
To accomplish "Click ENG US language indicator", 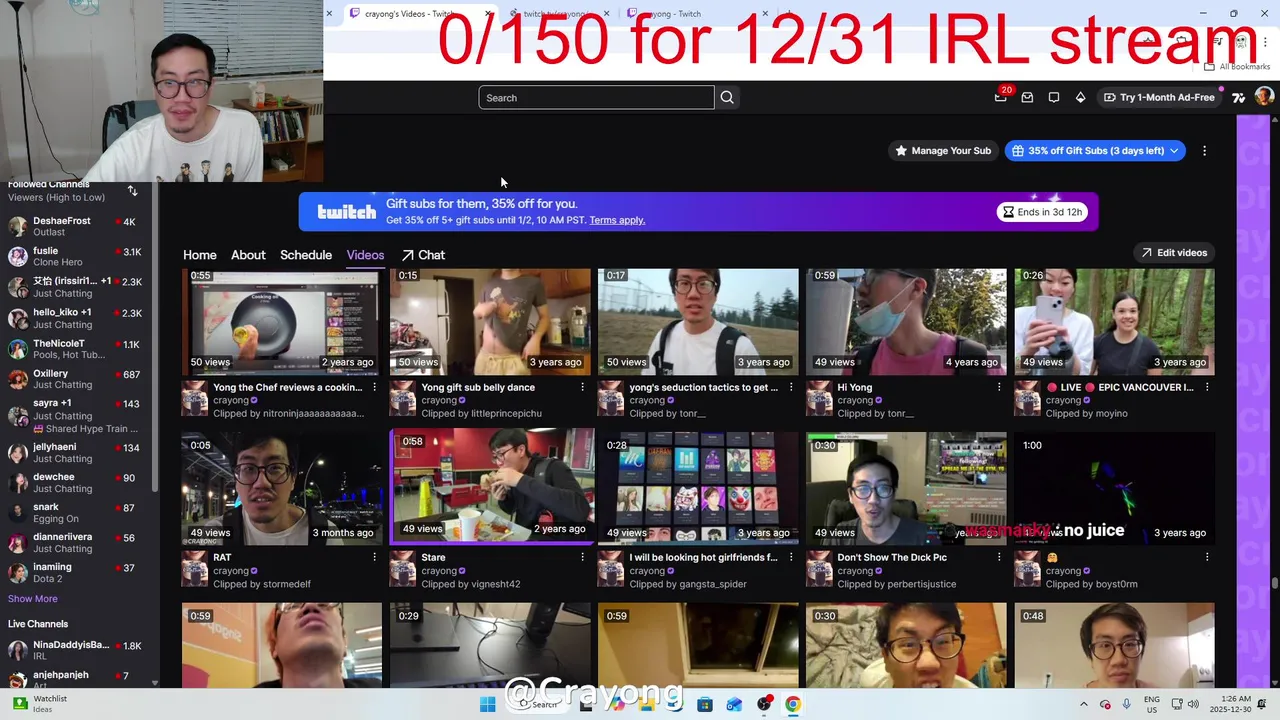I will pos(1152,704).
